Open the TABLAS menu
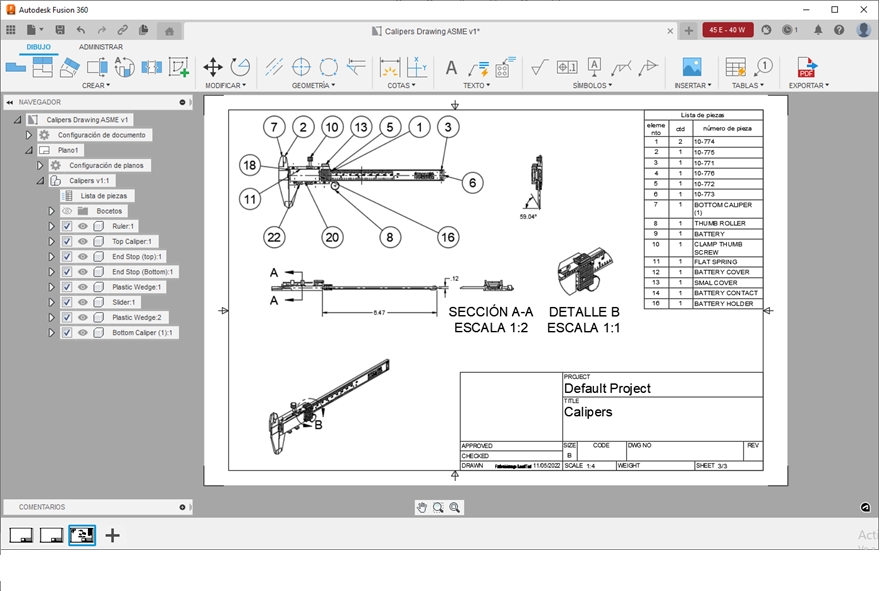This screenshot has height=591, width=880. (x=748, y=85)
